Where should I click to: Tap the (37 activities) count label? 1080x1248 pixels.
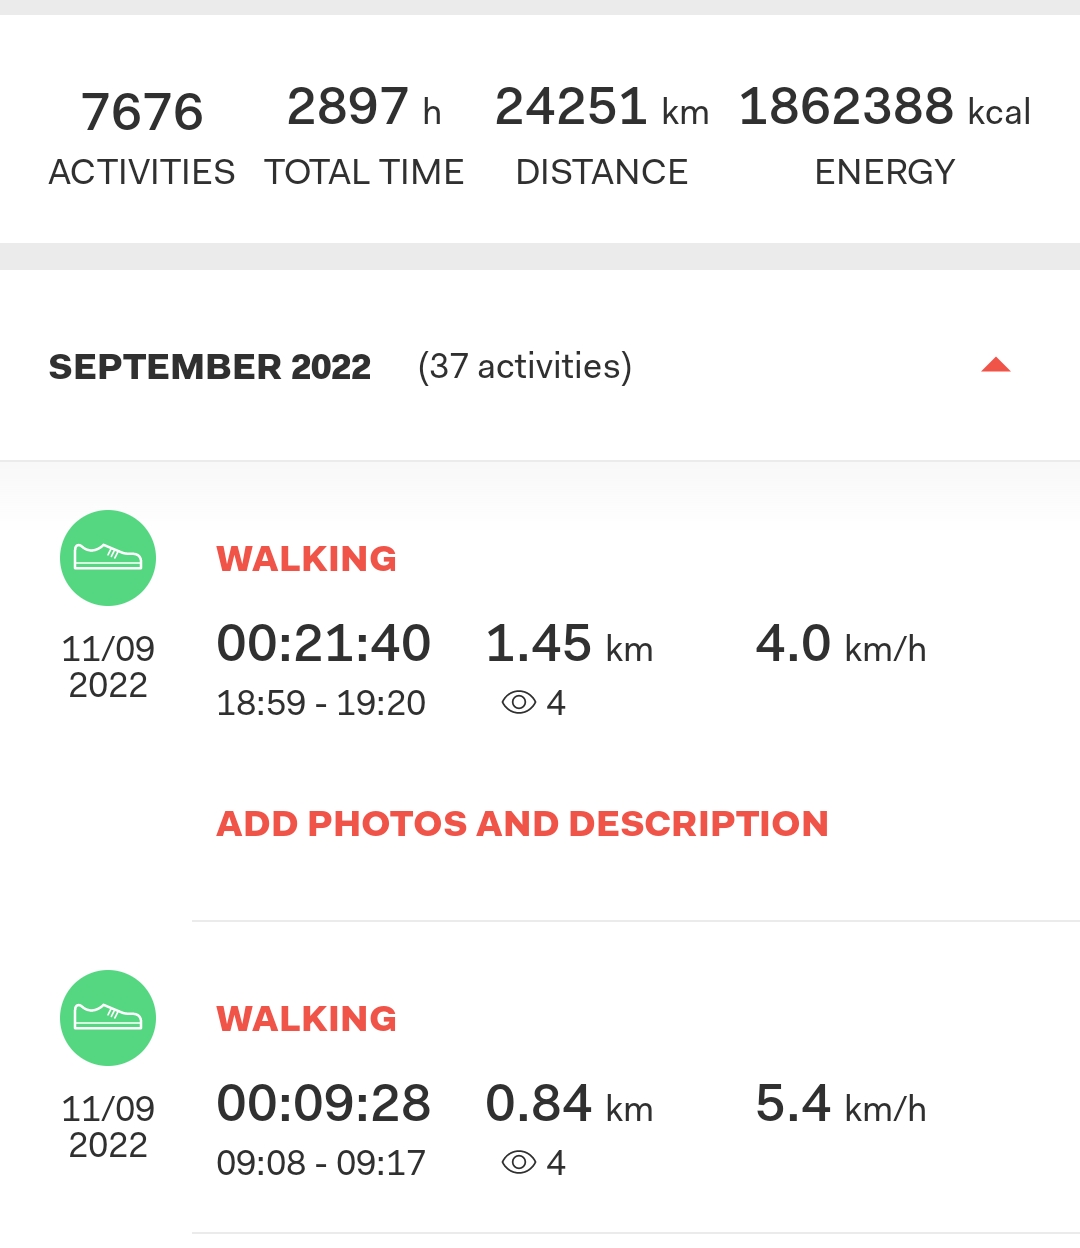tap(525, 367)
